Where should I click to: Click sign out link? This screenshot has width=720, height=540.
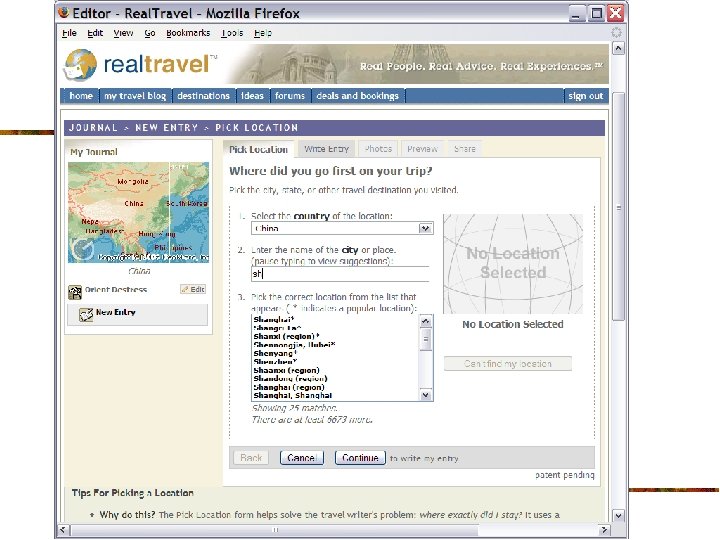[585, 96]
